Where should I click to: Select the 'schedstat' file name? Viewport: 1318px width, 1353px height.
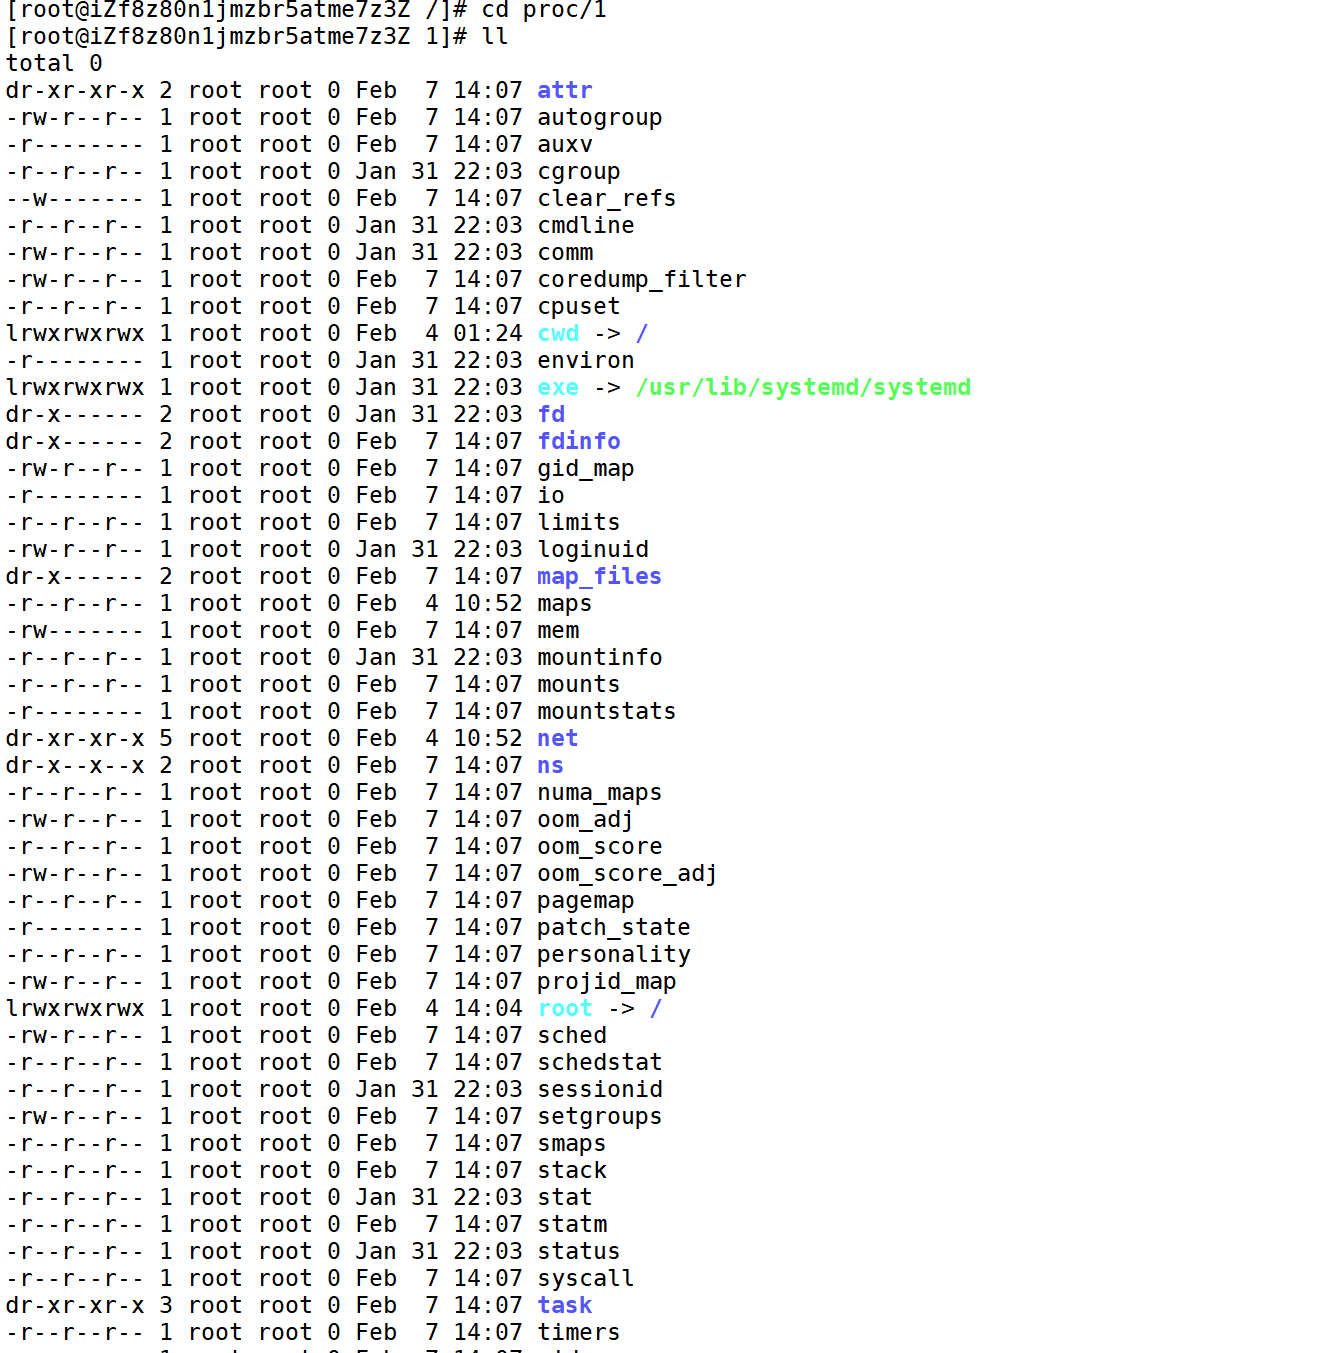(600, 1062)
